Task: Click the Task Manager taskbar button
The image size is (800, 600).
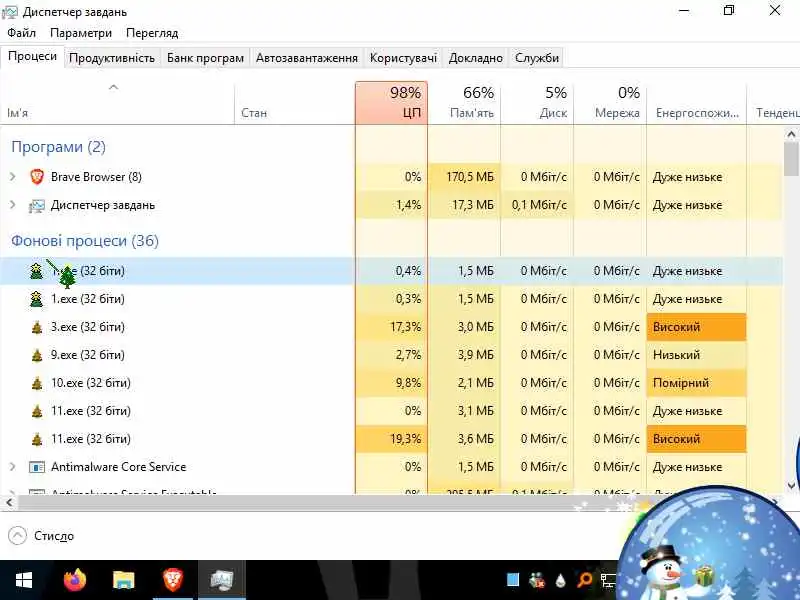Action: pyautogui.click(x=222, y=580)
